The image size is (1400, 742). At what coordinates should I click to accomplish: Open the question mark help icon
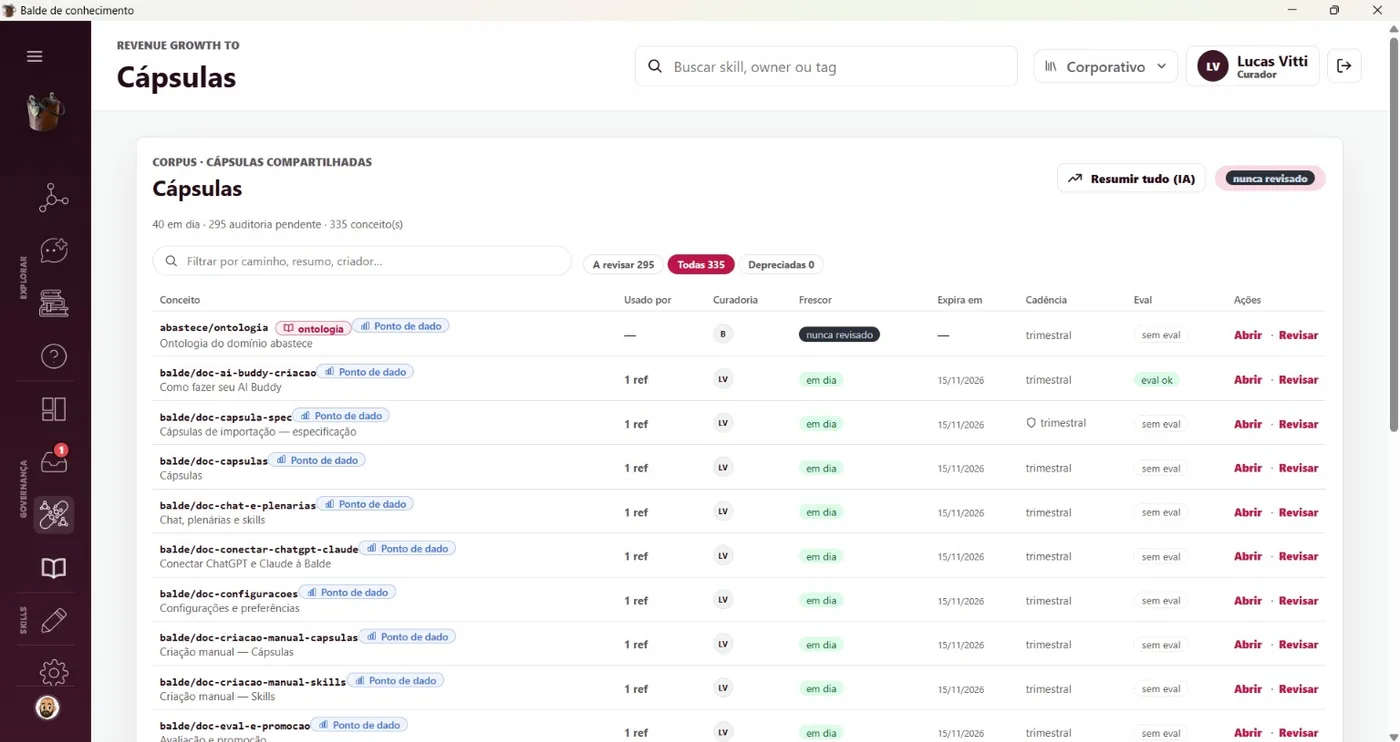54,356
